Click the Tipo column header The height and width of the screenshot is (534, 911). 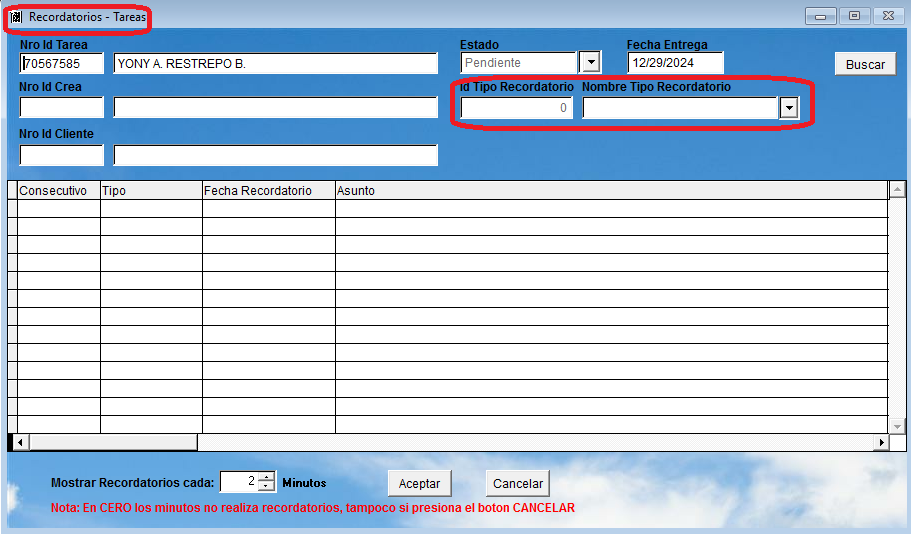click(x=151, y=191)
